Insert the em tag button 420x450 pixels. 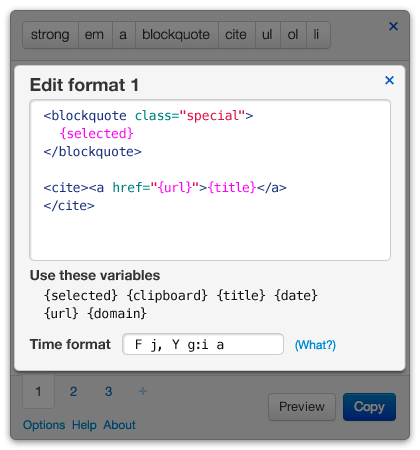[x=95, y=35]
